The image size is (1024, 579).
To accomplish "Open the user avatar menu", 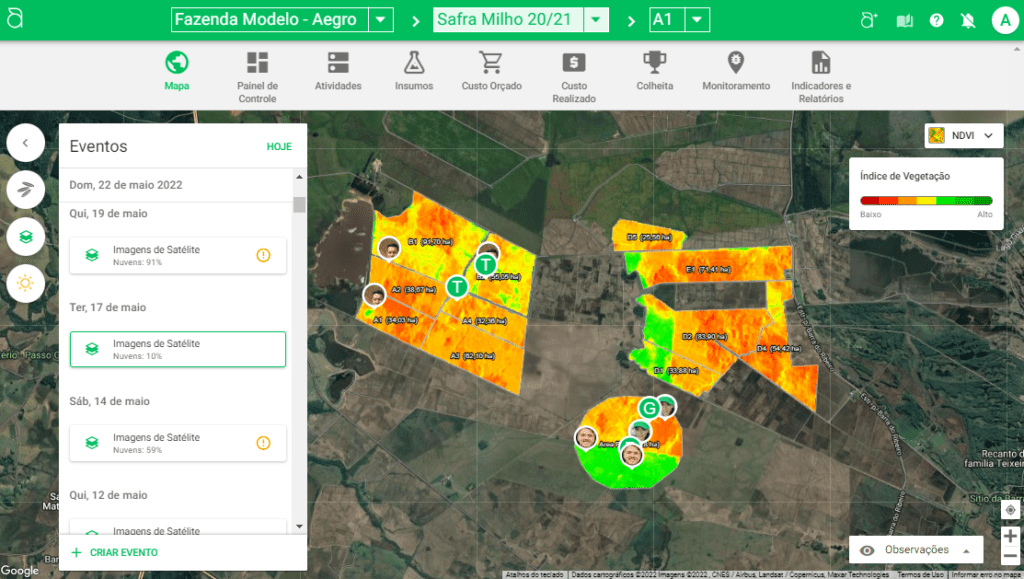I will click(1004, 20).
